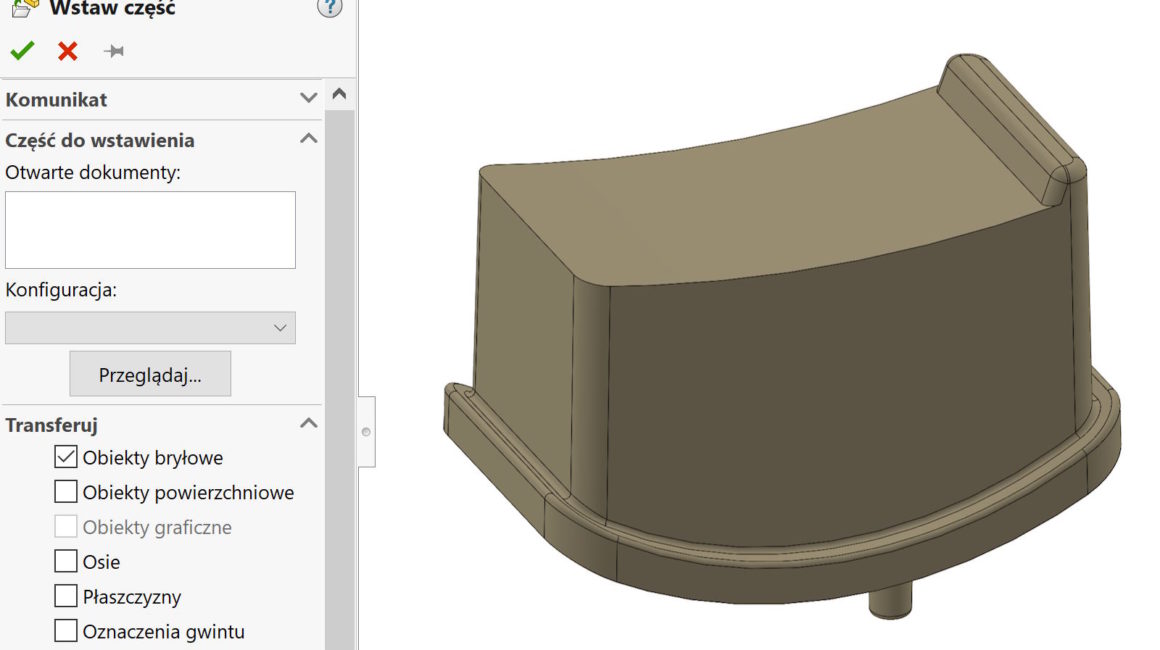Click the Wstaw część part icon in the header
1160x650 pixels.
23,8
